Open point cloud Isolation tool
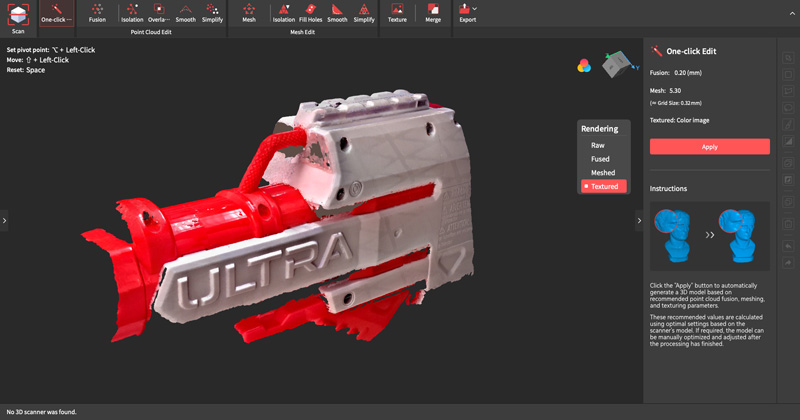The height and width of the screenshot is (420, 800). [132, 14]
